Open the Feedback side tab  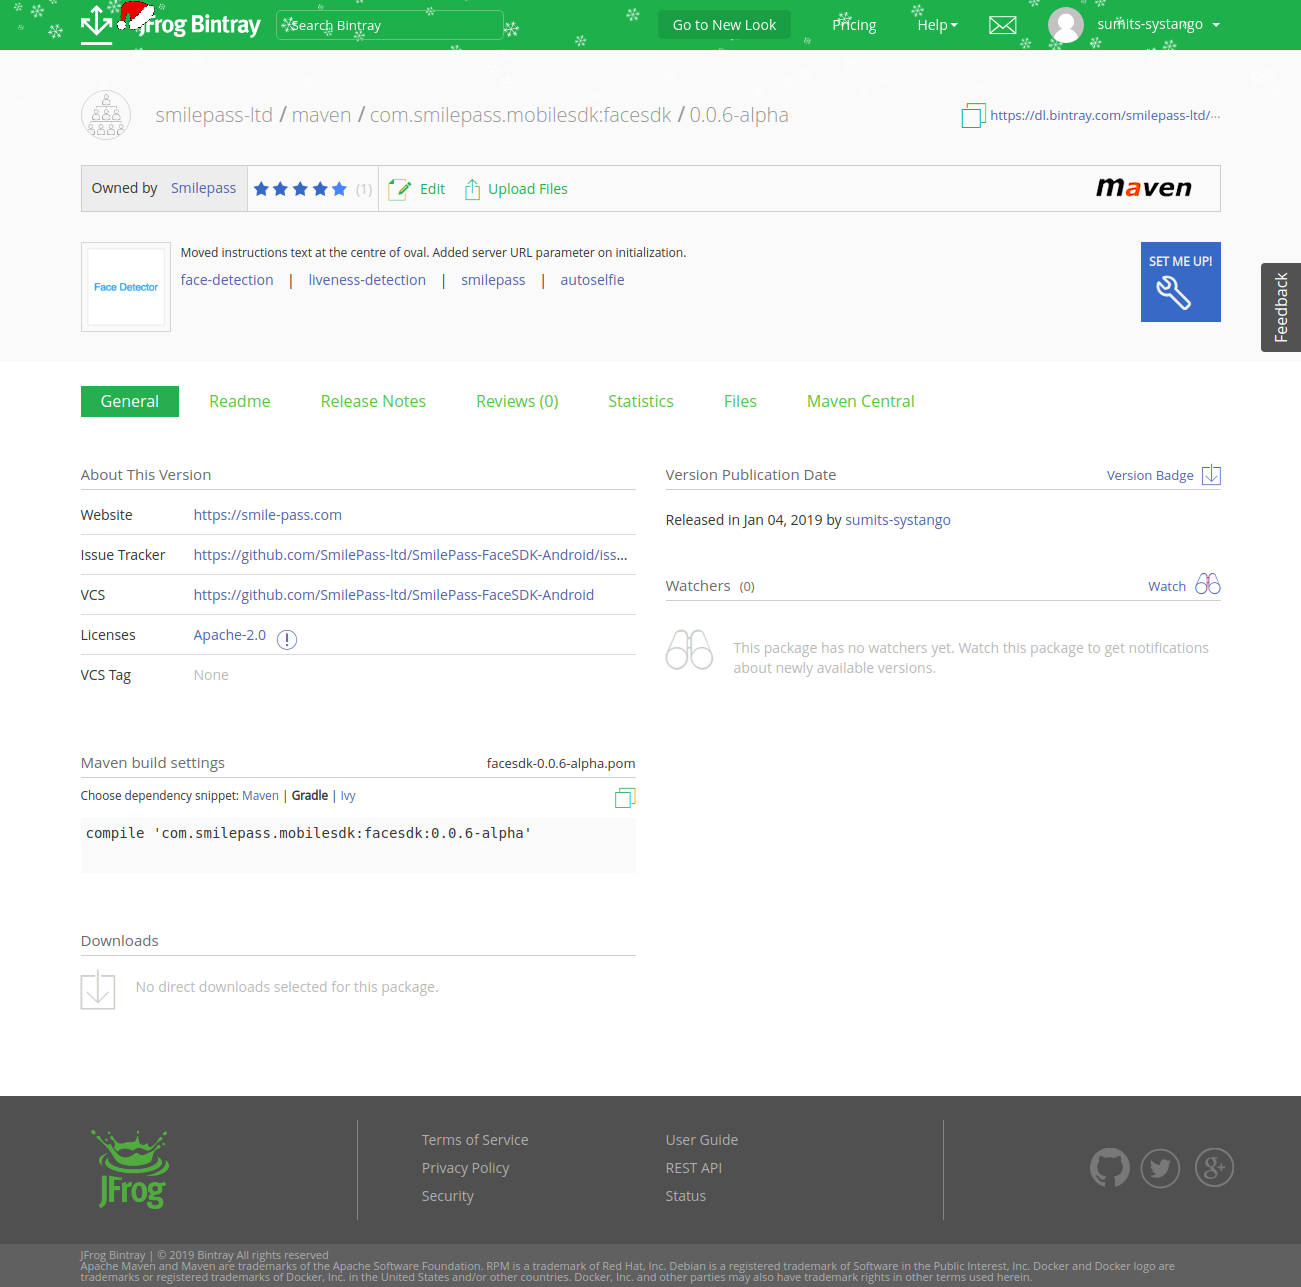pyautogui.click(x=1281, y=307)
